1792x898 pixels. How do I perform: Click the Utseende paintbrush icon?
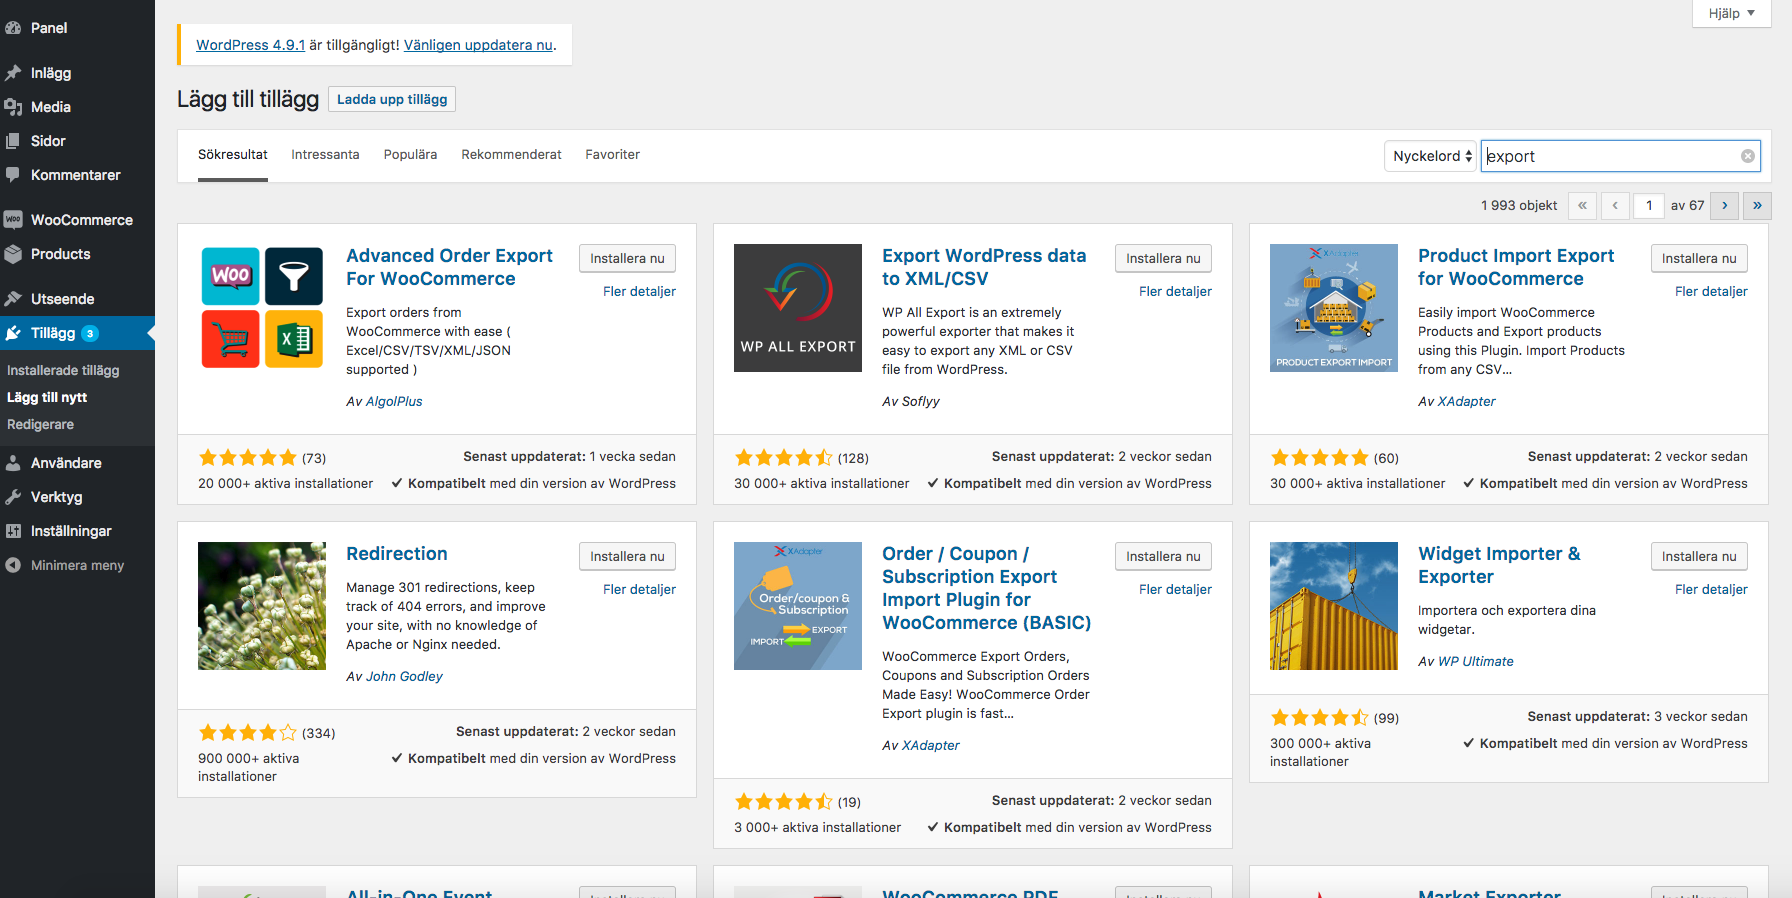coord(13,299)
